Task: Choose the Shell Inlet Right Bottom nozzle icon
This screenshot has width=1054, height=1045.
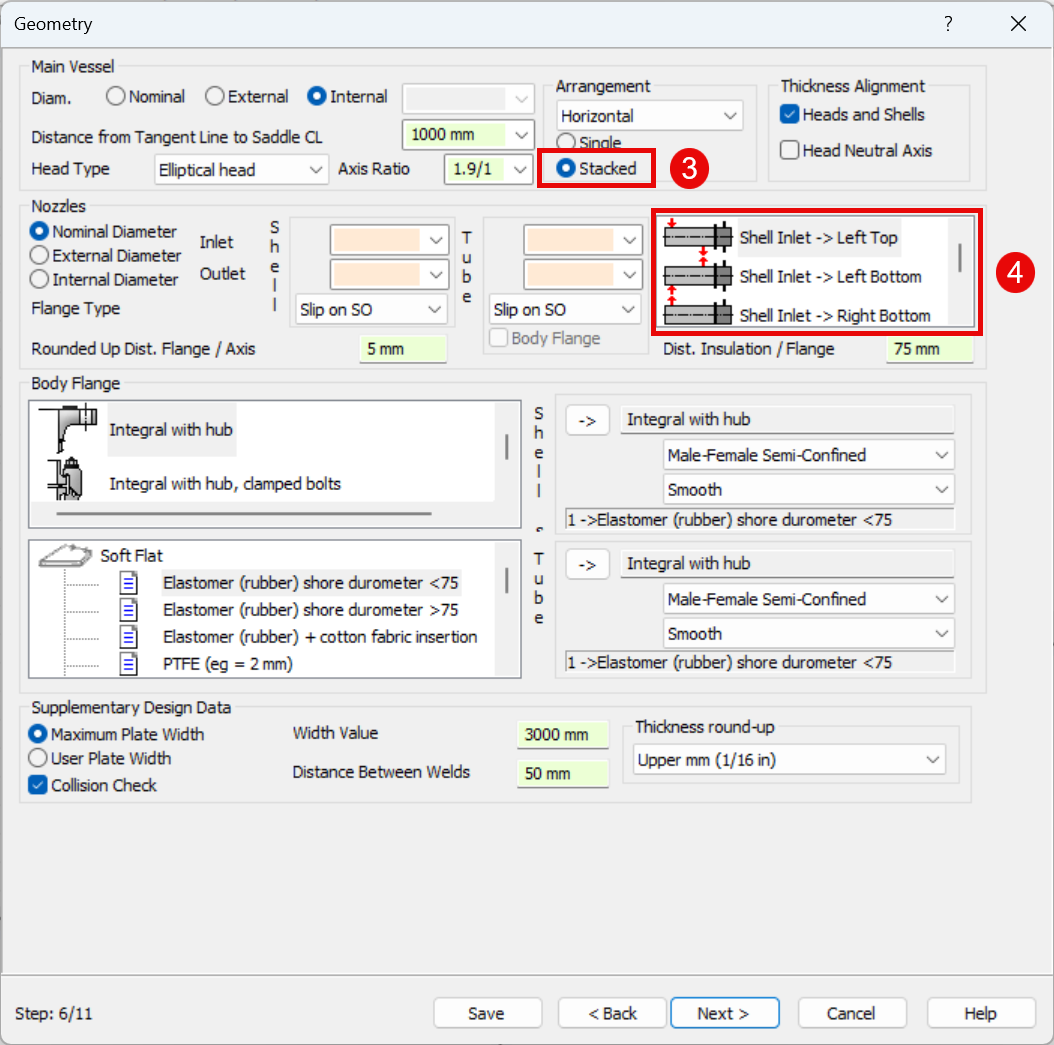Action: [698, 315]
